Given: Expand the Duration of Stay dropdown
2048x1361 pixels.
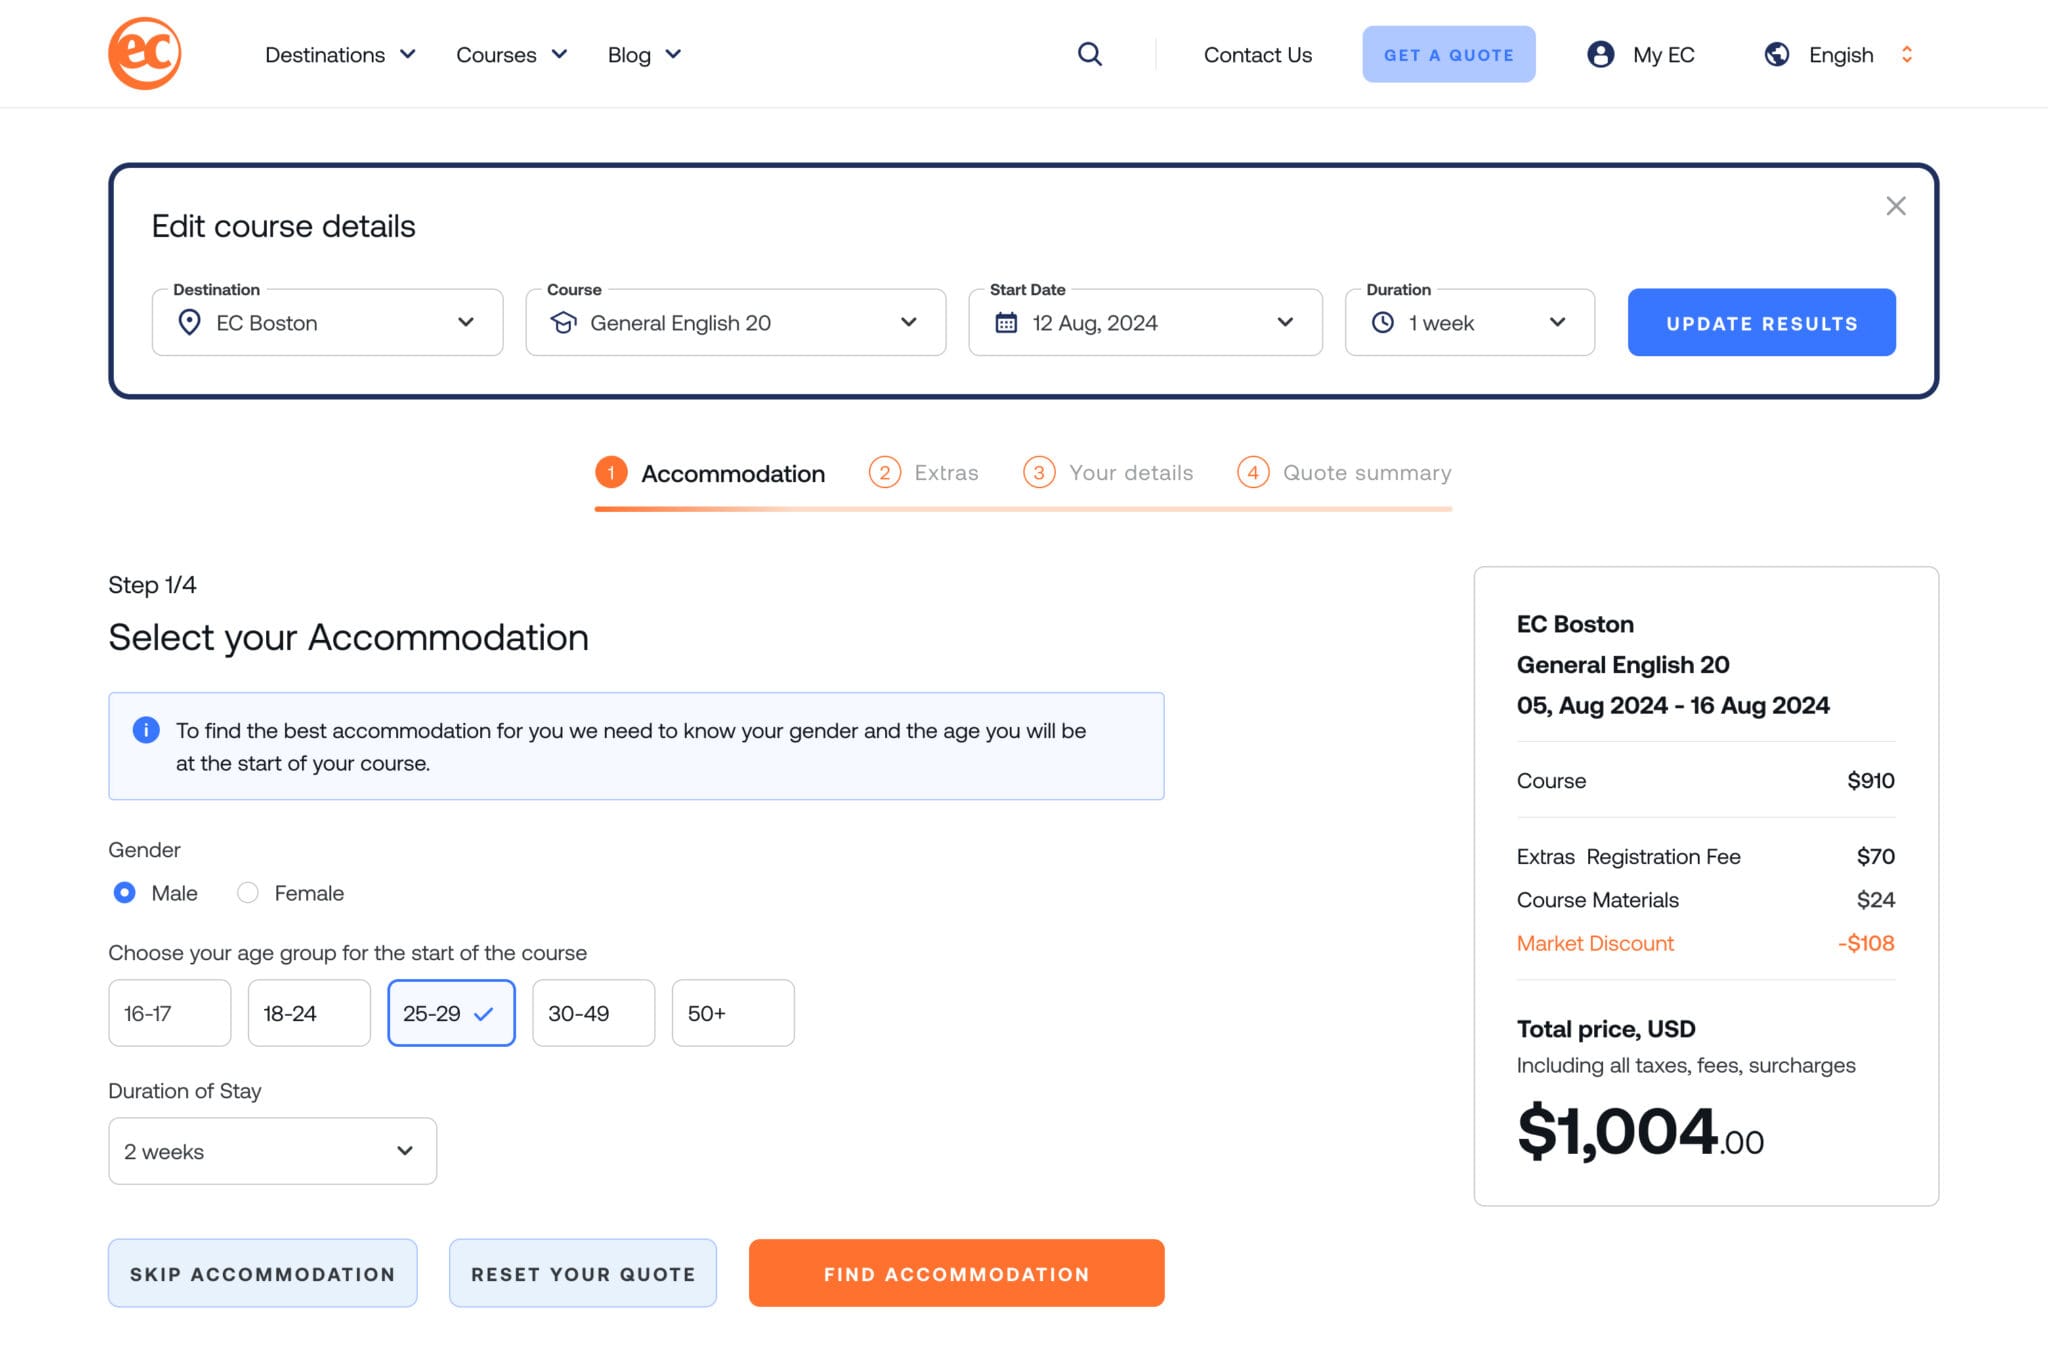Looking at the screenshot, I should click(x=272, y=1151).
